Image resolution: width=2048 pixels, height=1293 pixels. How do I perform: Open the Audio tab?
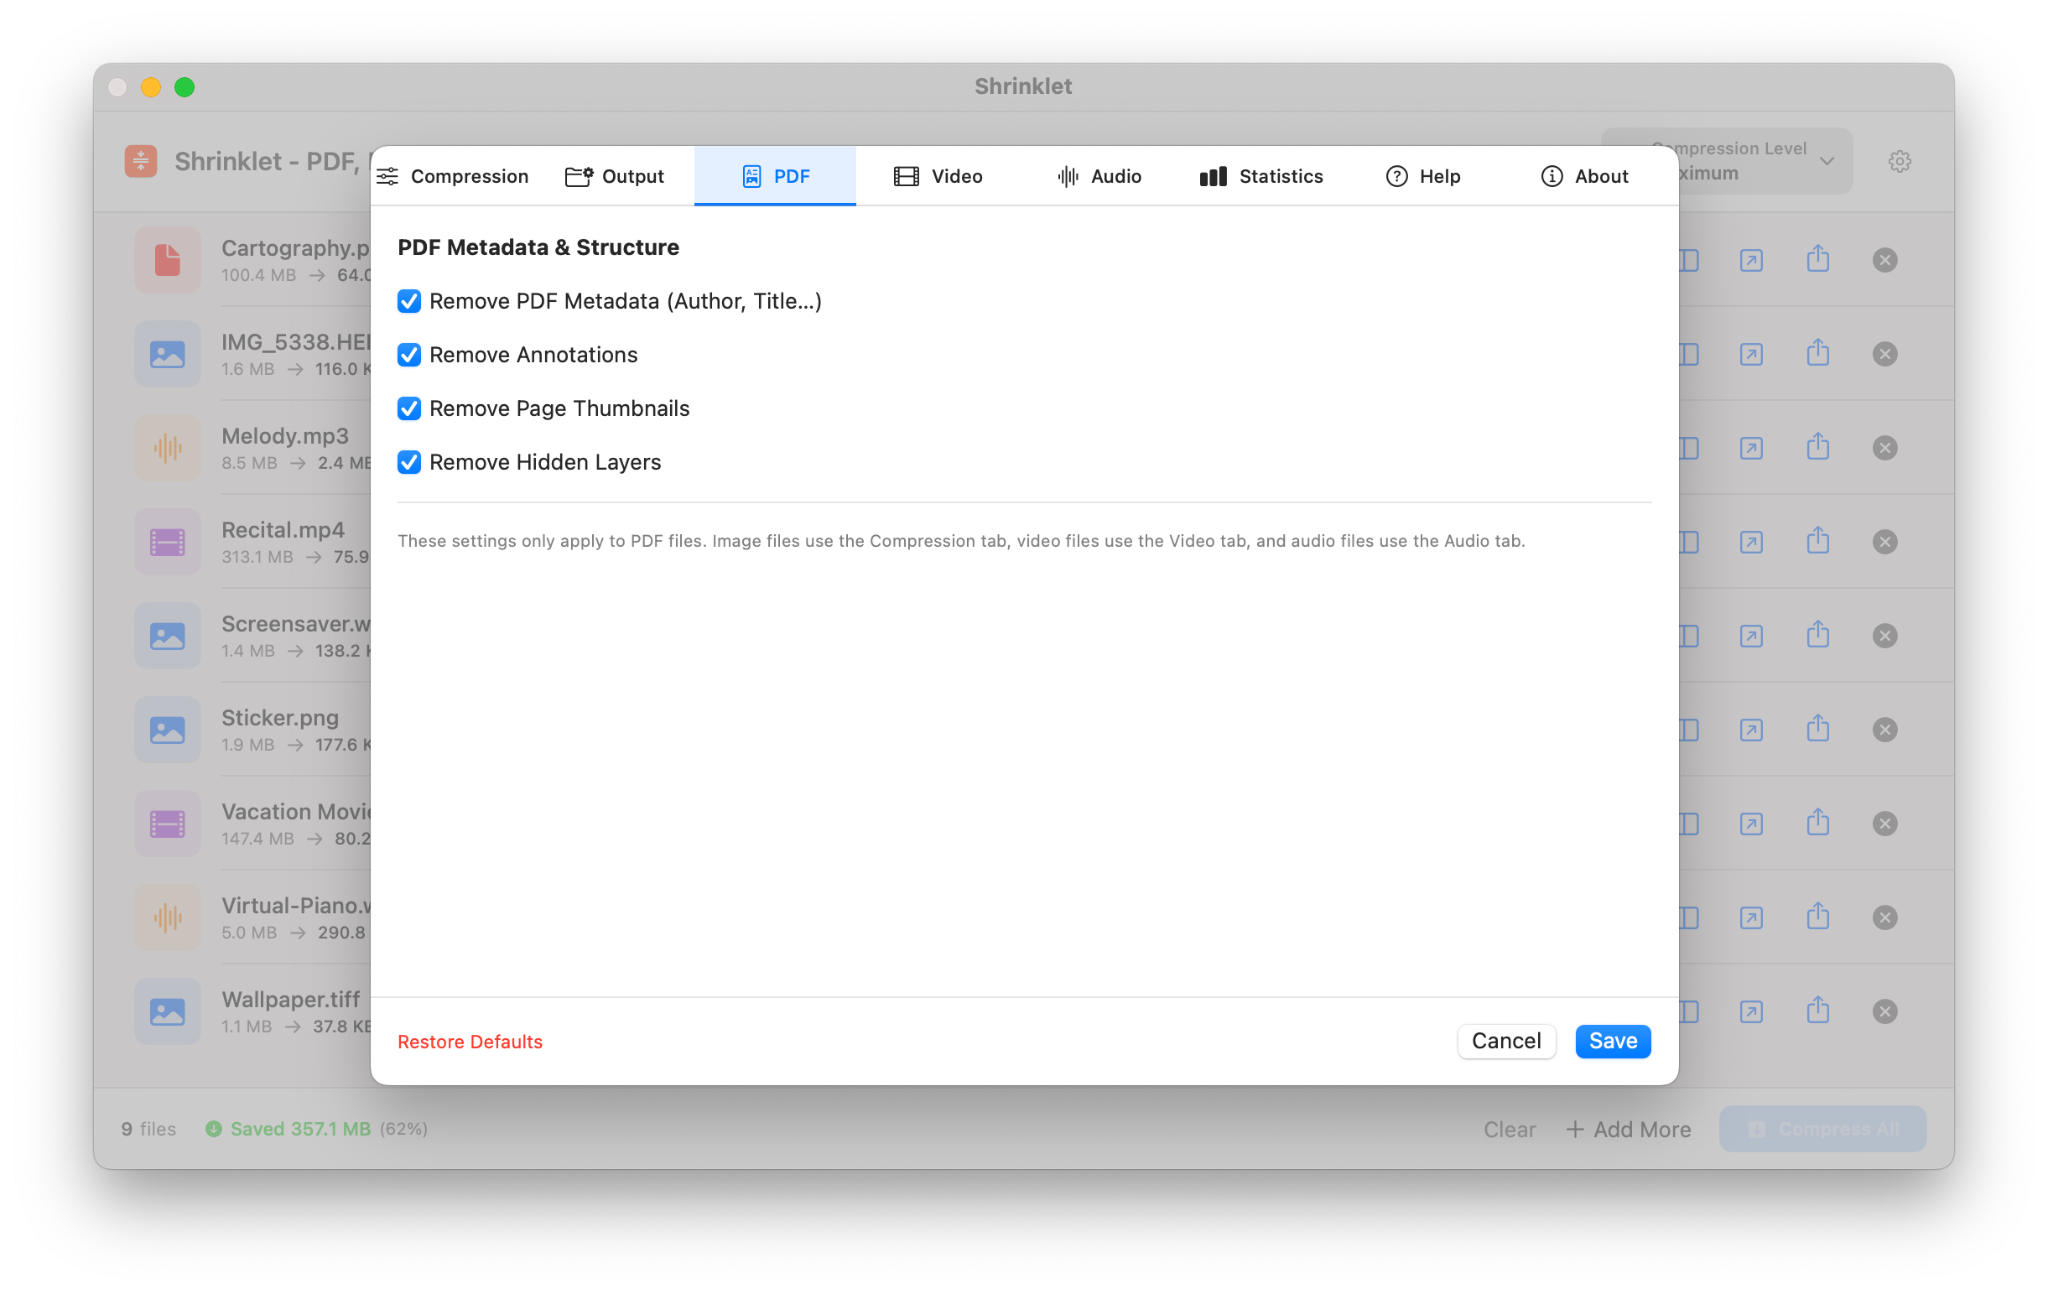point(1099,176)
